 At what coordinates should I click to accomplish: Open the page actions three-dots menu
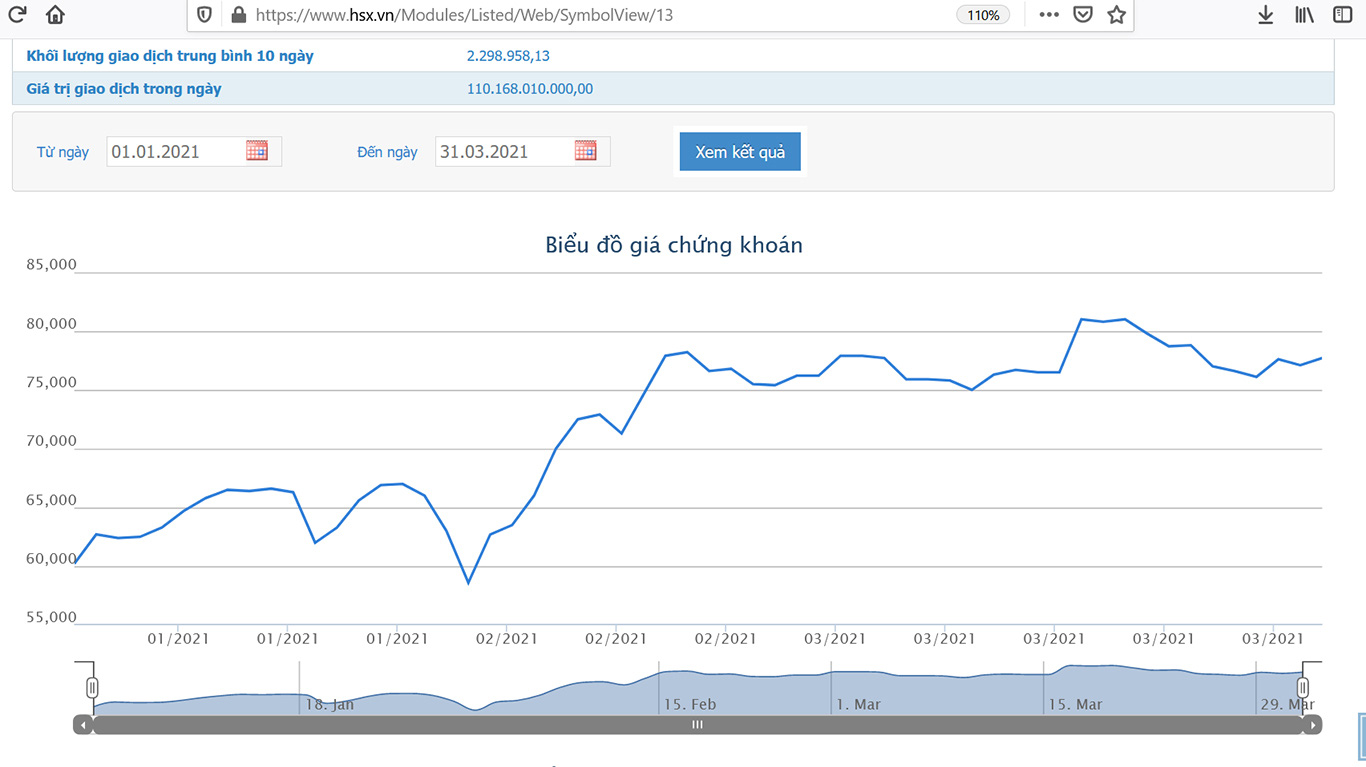tap(1048, 15)
